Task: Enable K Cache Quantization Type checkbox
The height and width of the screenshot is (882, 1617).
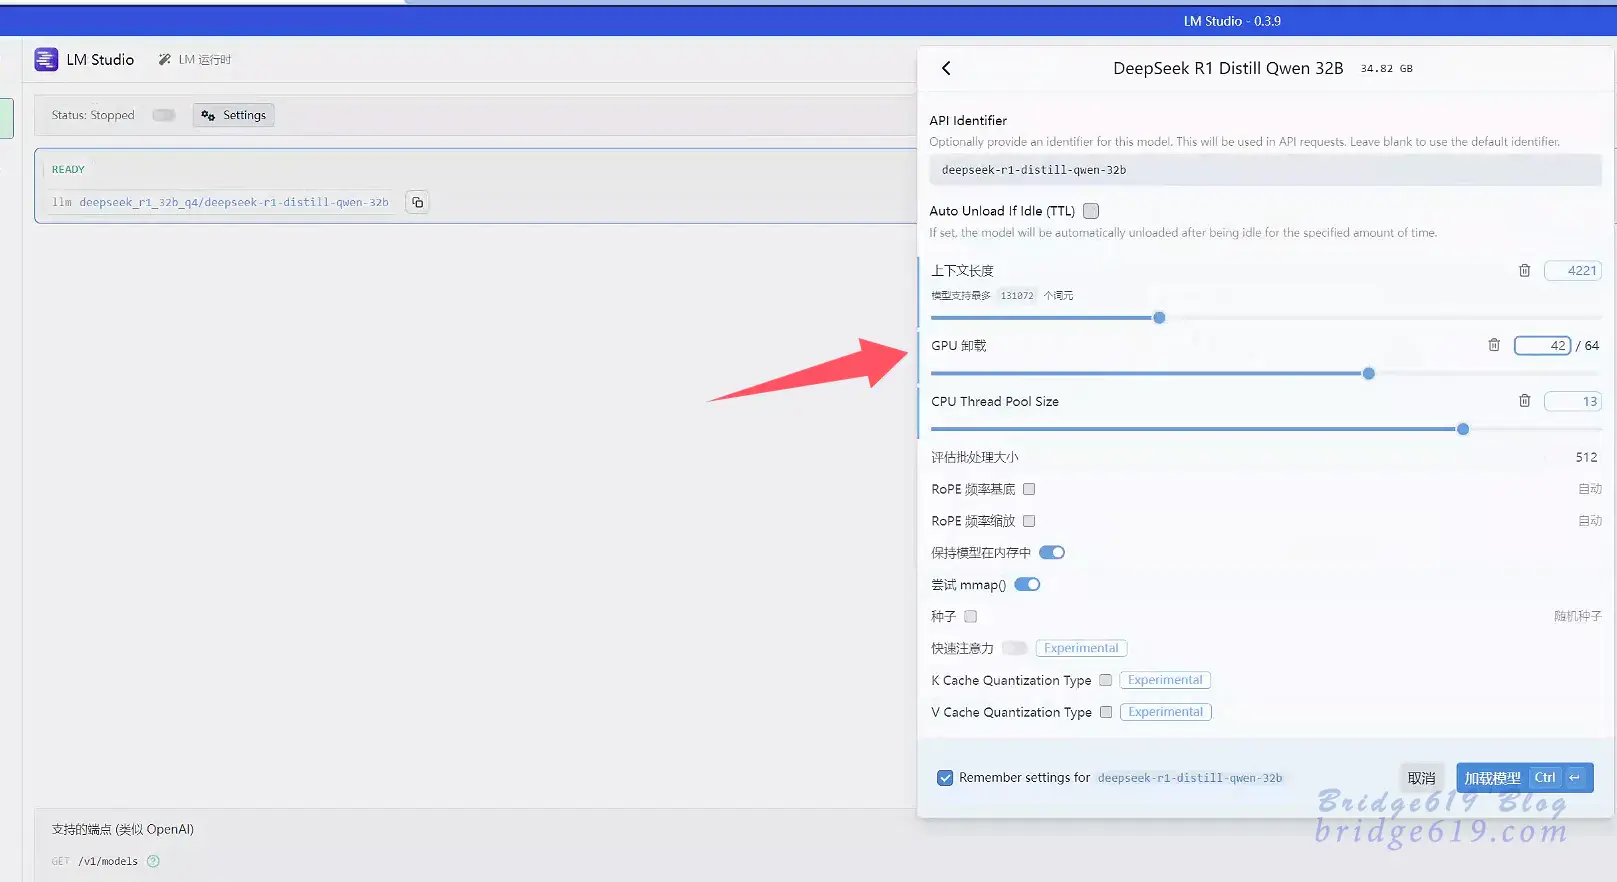Action: click(x=1106, y=680)
